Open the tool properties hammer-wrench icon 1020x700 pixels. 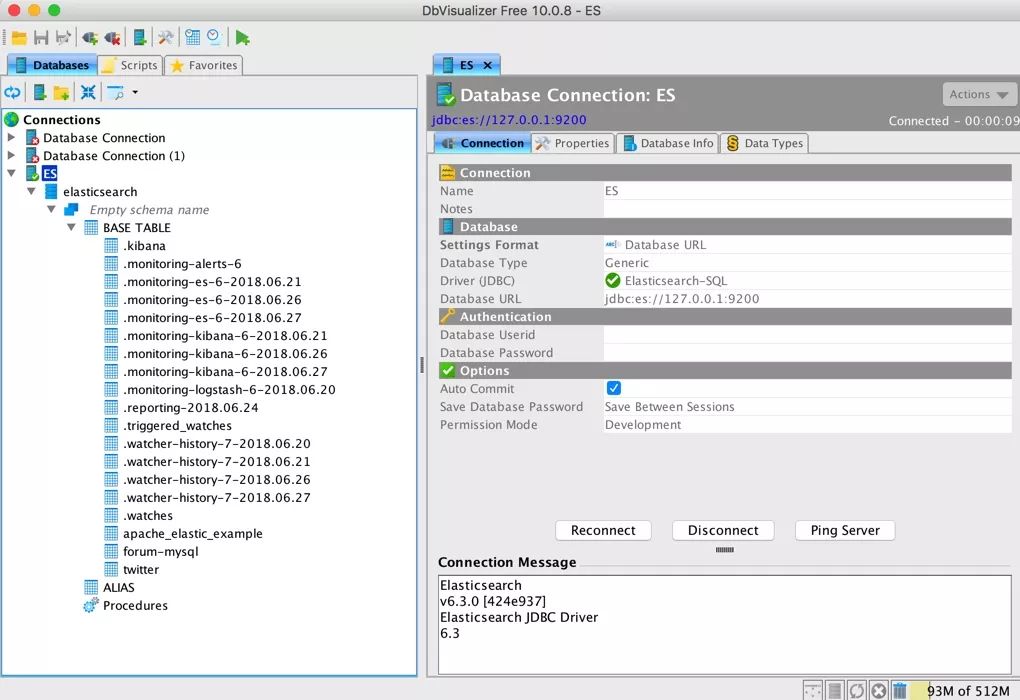pyautogui.click(x=166, y=38)
